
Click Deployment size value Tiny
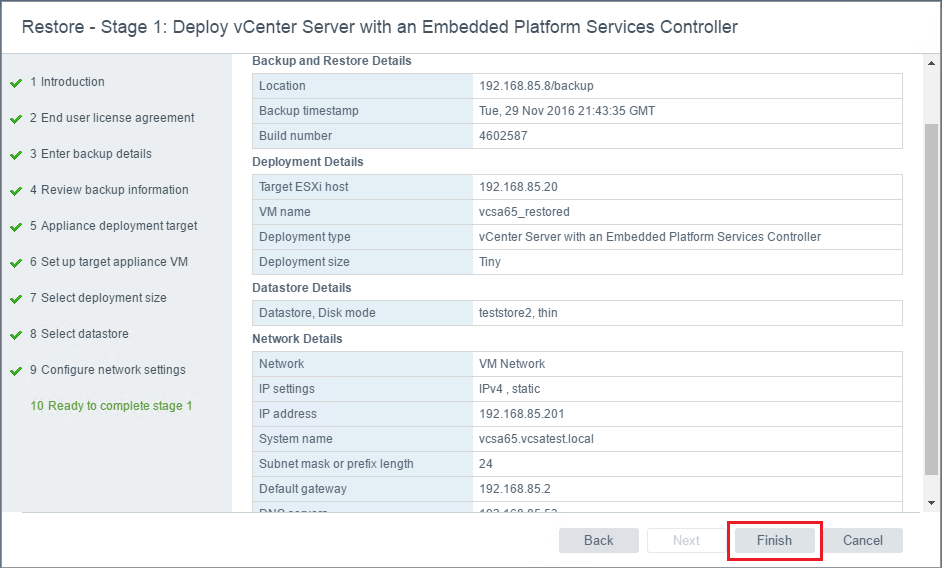click(490, 262)
